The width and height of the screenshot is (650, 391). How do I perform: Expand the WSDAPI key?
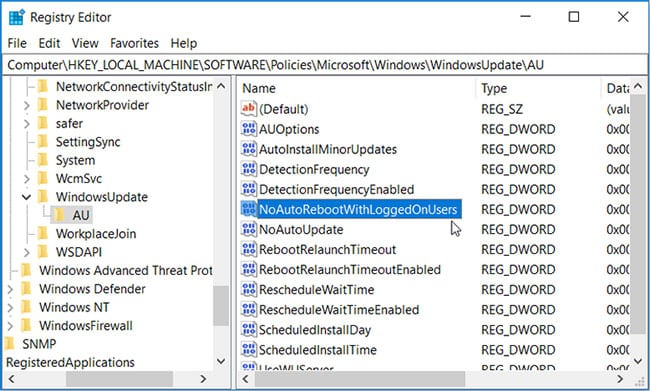(x=27, y=252)
